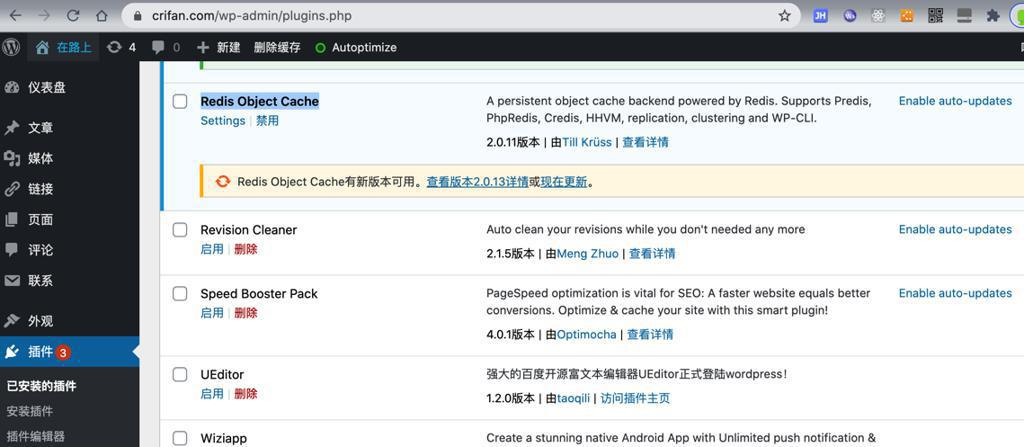Open the browser Extensions puzzle icon
Image resolution: width=1024 pixels, height=447 pixels.
point(993,16)
